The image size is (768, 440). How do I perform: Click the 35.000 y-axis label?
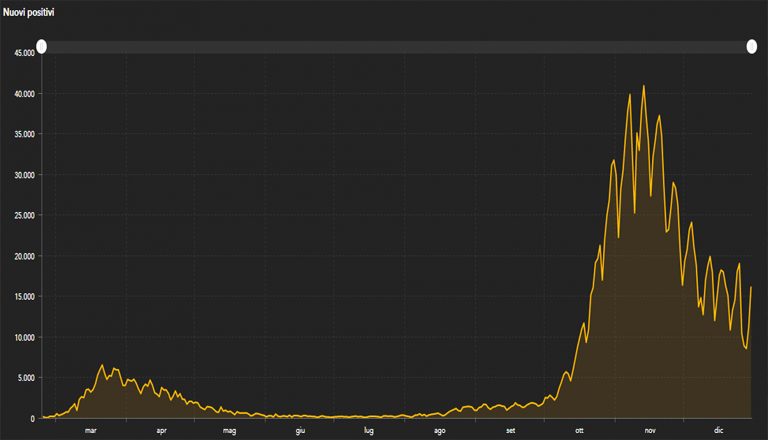(x=24, y=134)
